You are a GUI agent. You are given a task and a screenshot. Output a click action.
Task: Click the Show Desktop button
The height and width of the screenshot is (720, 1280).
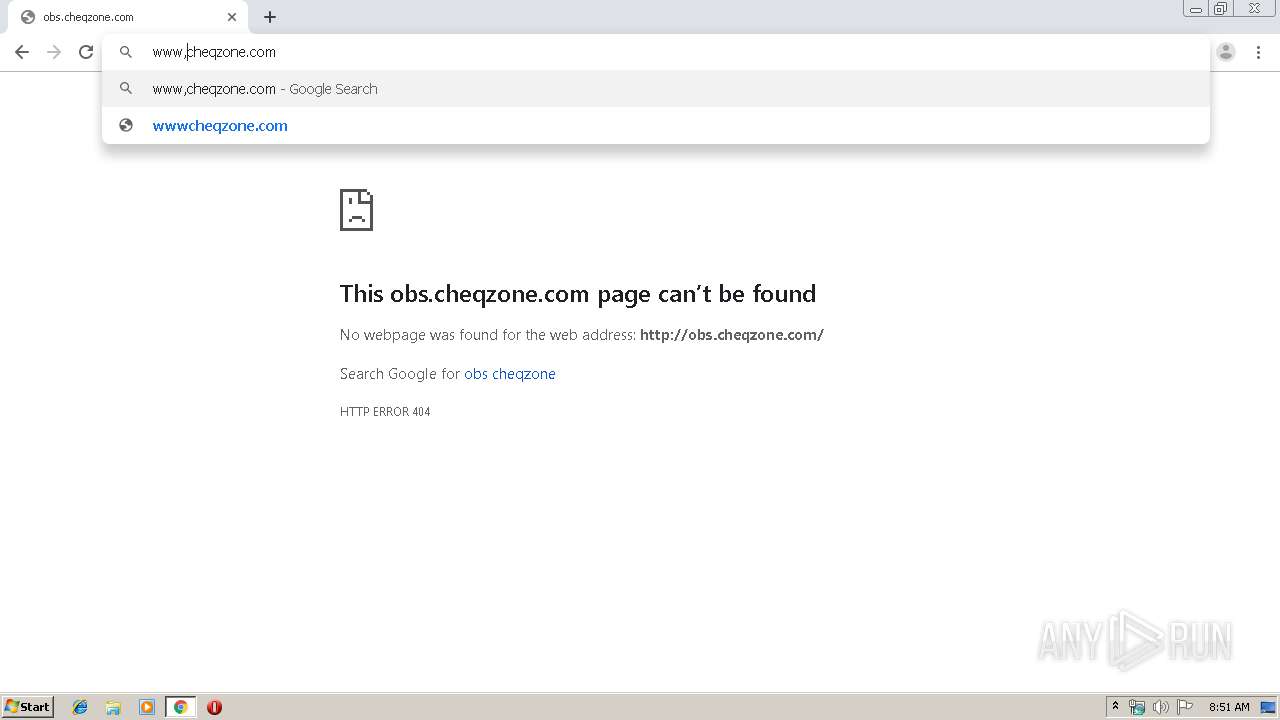pos(1268,707)
